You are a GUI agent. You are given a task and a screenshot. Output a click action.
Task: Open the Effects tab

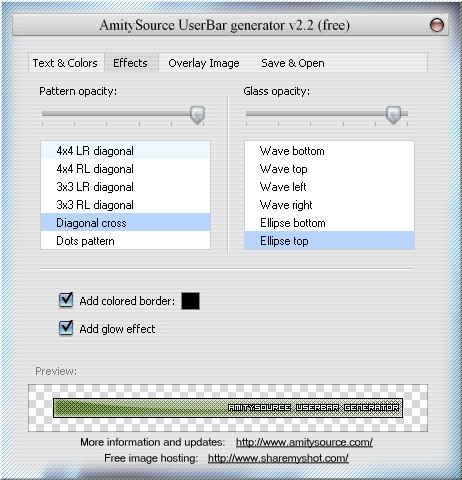click(x=130, y=63)
